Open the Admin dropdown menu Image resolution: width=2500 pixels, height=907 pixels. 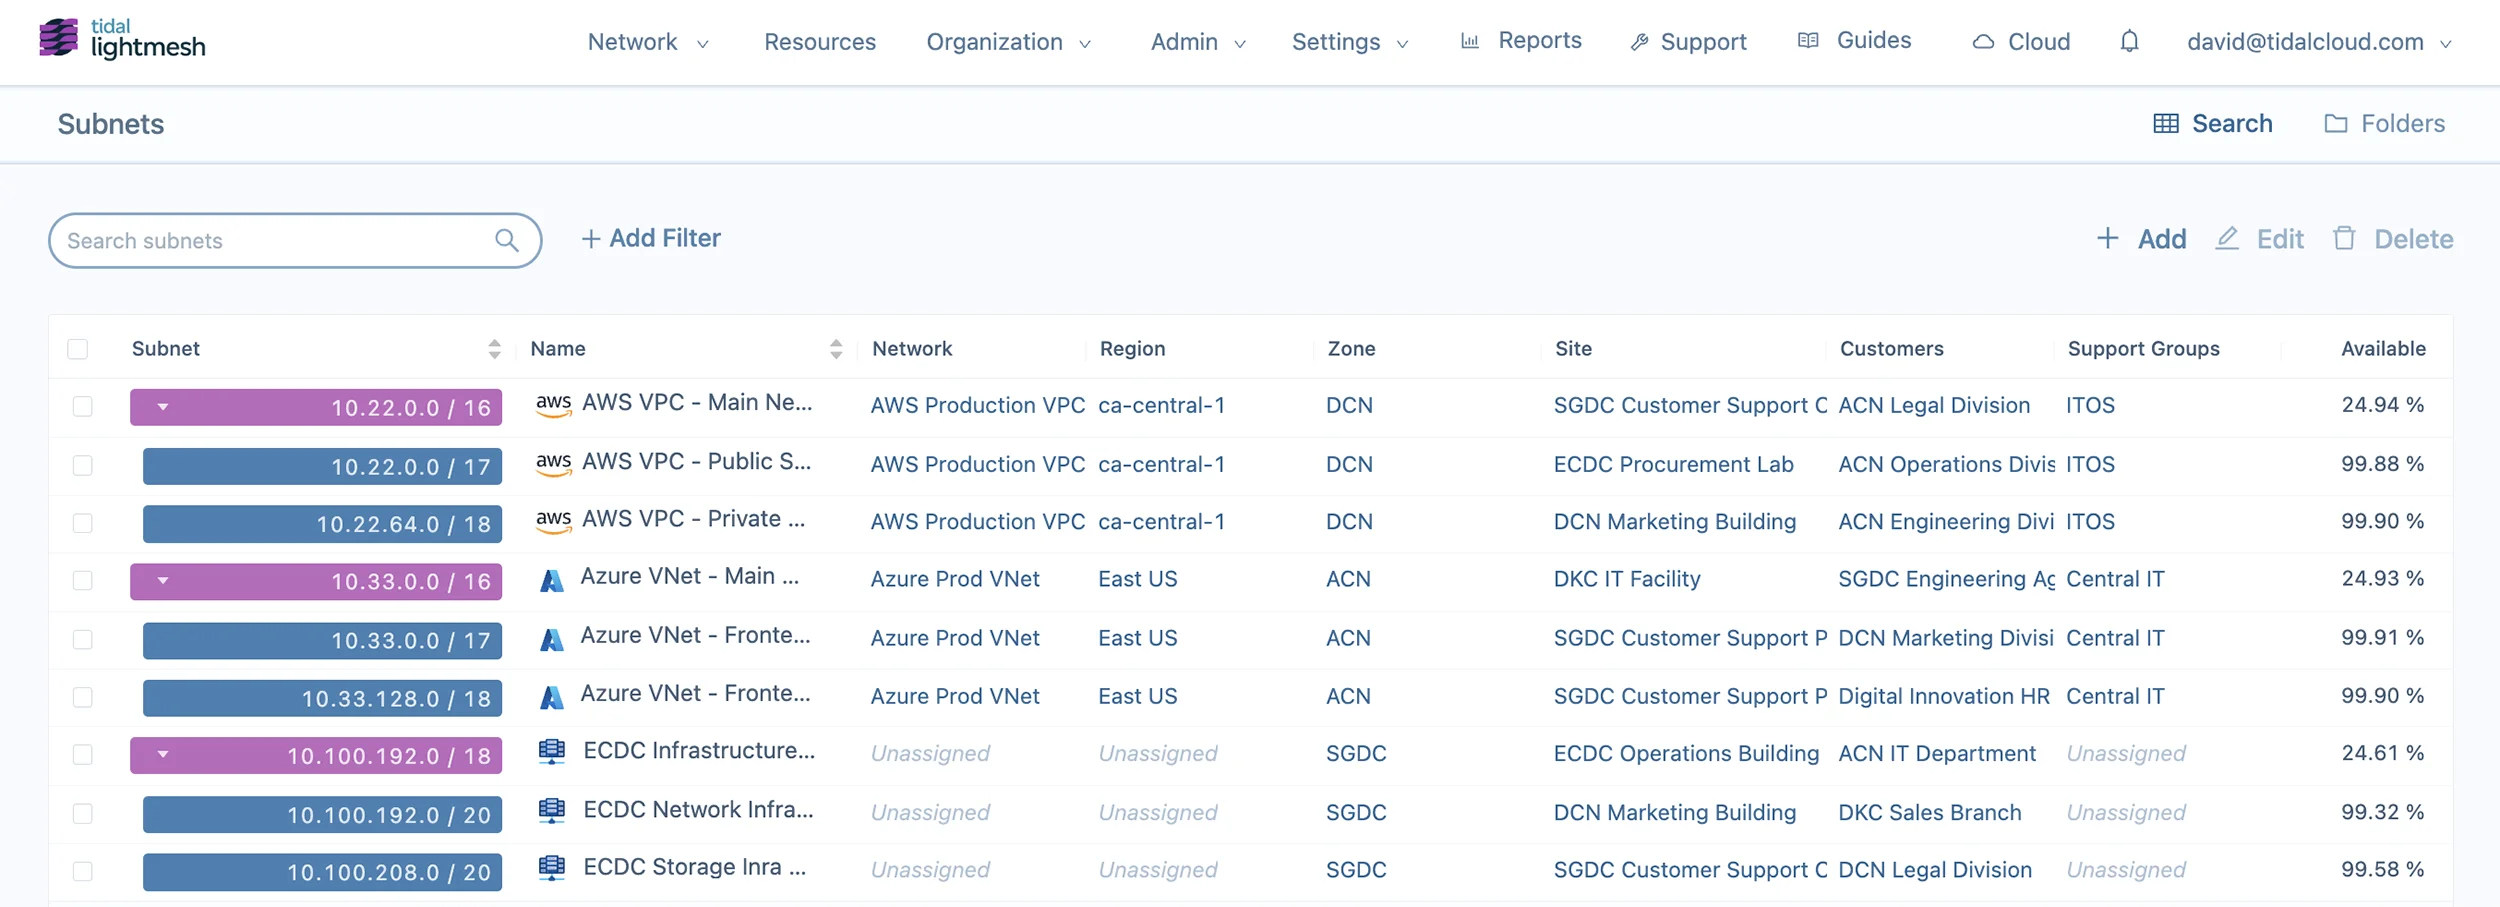1198,42
